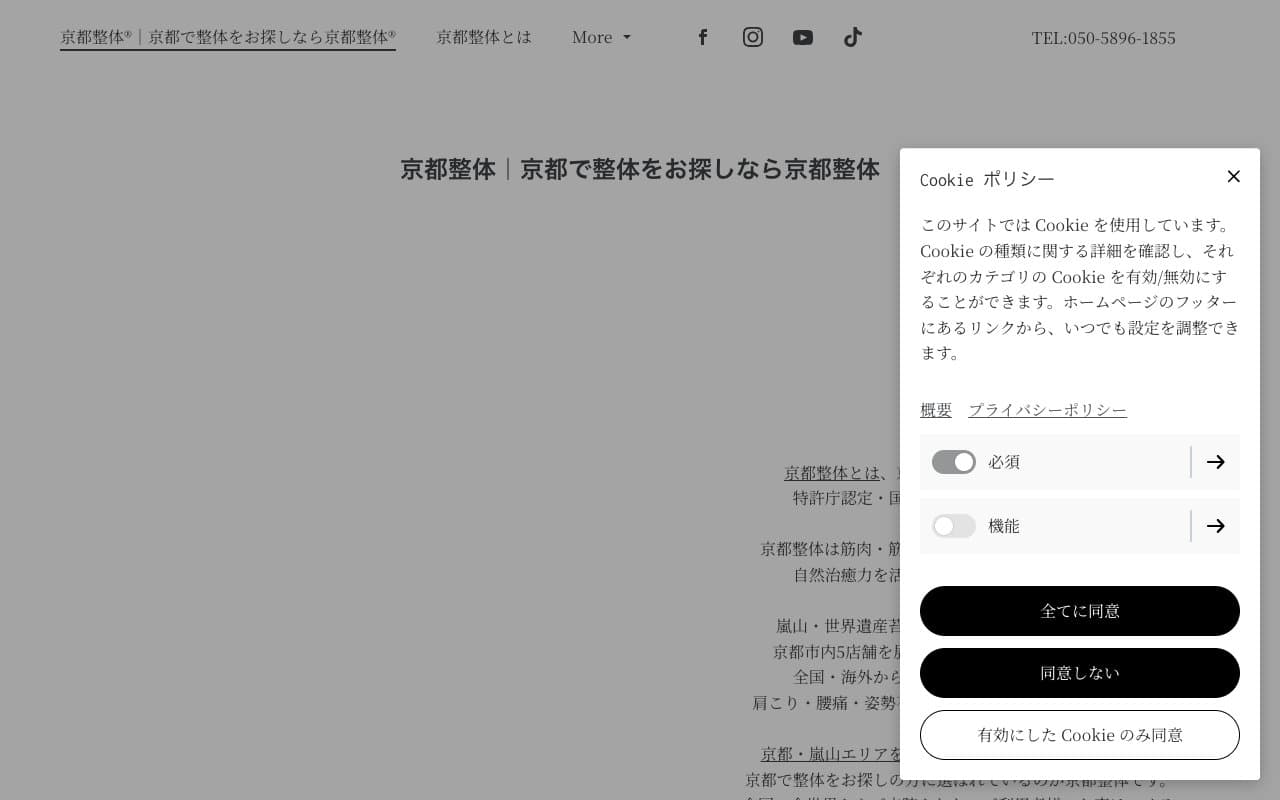Select 有効にした Cookie のみ同意
Image resolution: width=1280 pixels, height=800 pixels.
point(1080,734)
